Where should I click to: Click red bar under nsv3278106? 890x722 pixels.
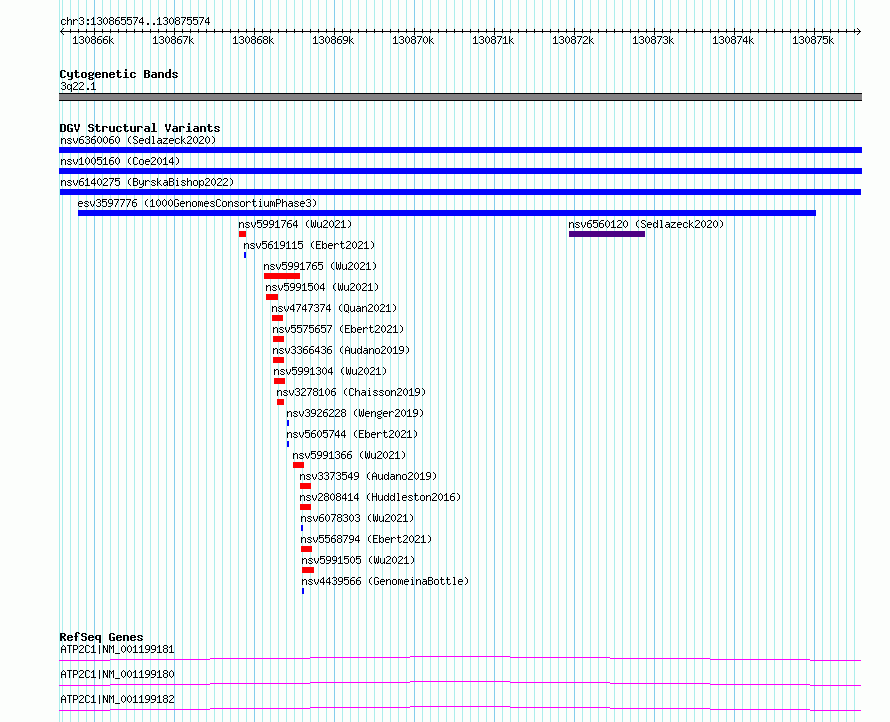[280, 402]
